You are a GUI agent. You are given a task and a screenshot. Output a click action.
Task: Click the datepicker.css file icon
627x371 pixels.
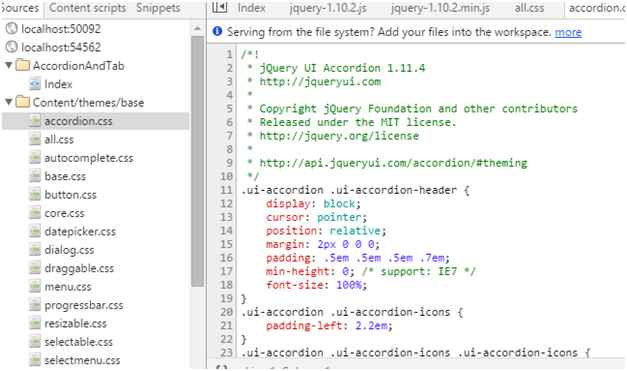[x=35, y=231]
